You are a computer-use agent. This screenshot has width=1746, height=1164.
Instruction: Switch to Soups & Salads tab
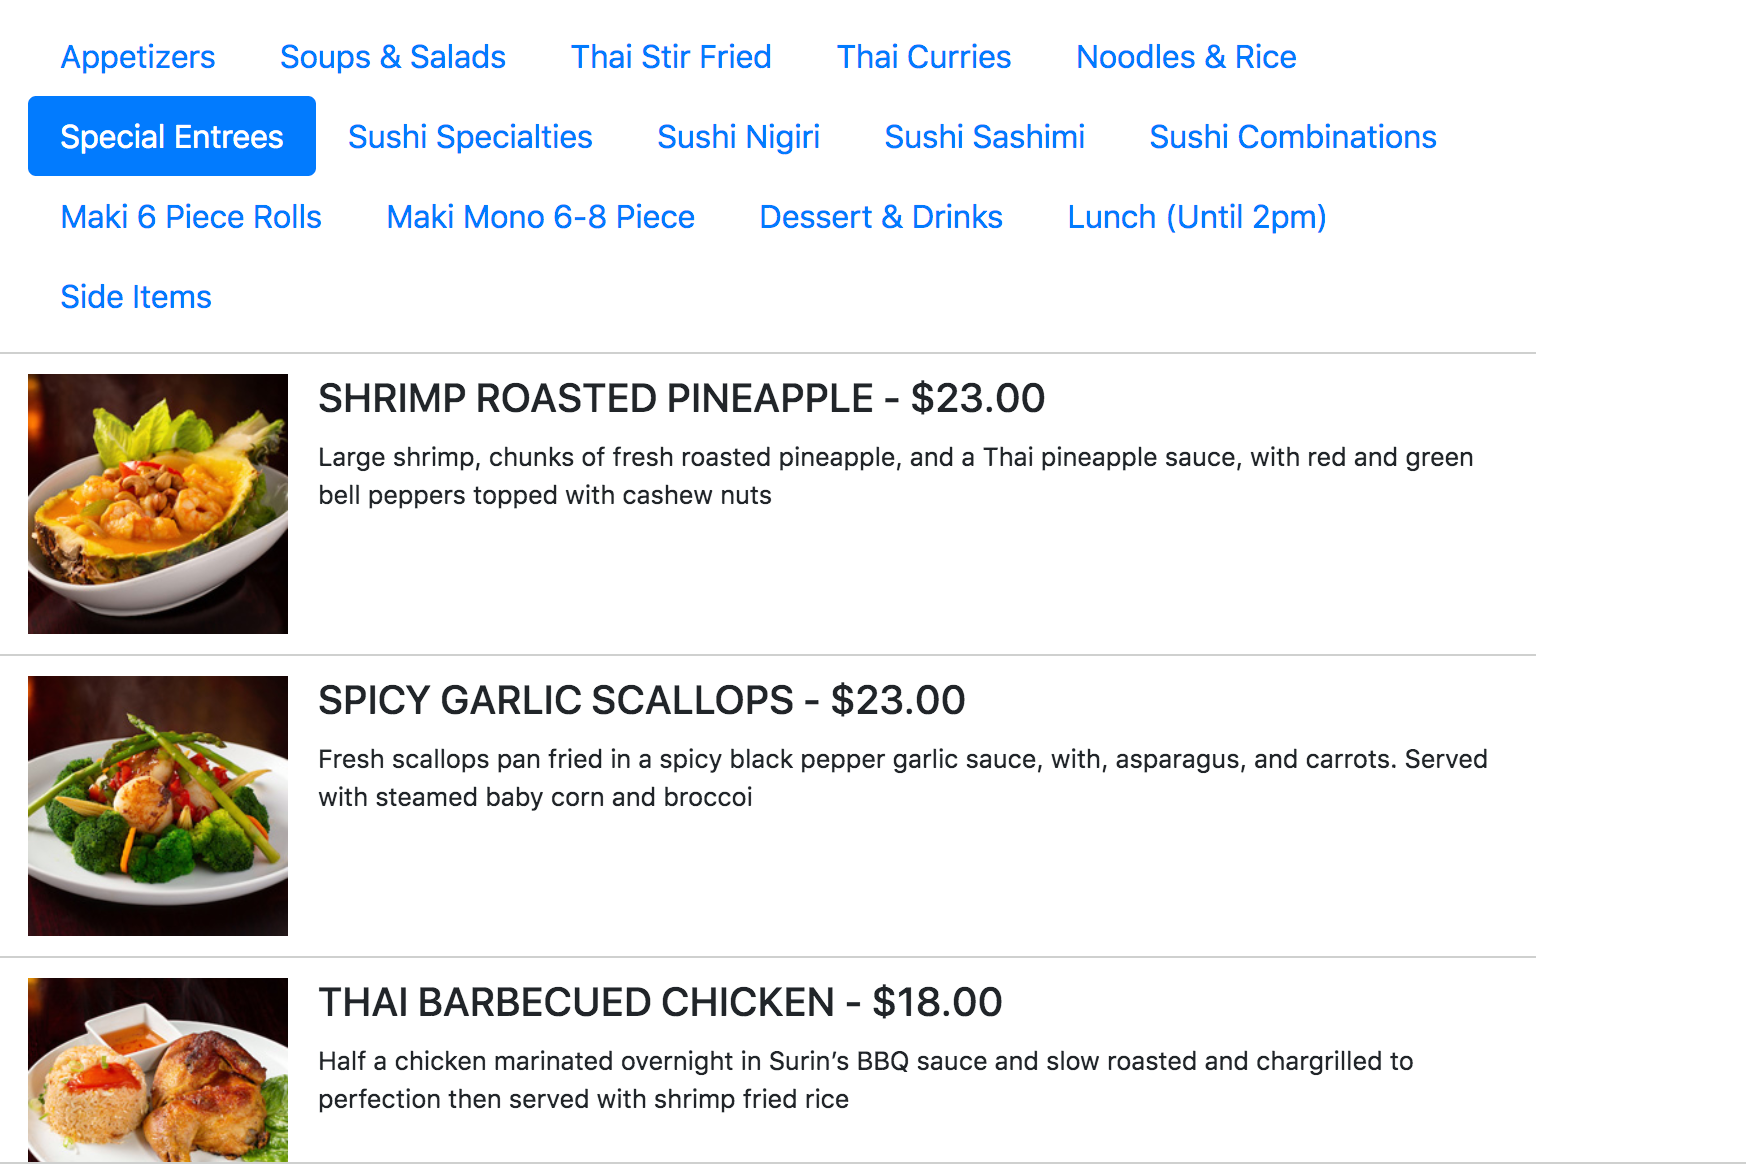(x=392, y=57)
